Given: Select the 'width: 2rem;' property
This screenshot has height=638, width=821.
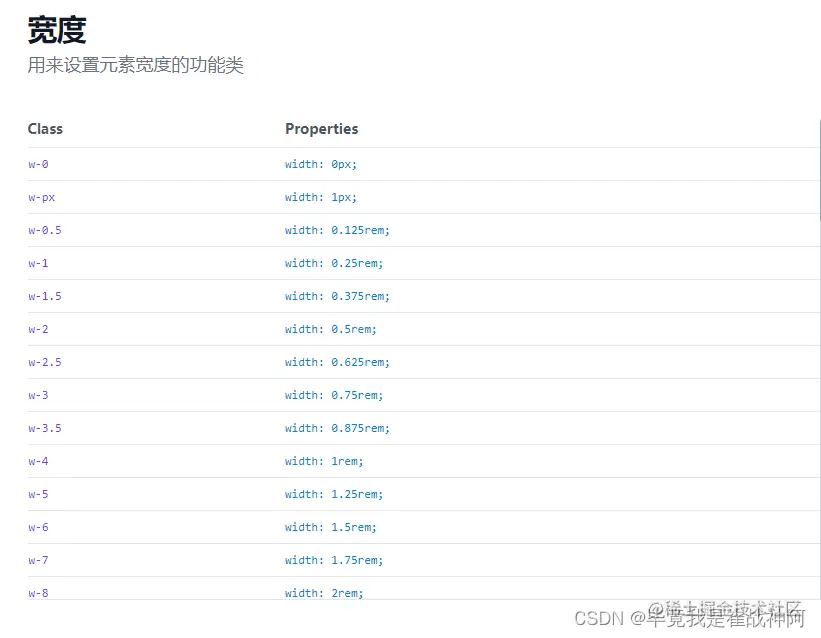Looking at the screenshot, I should click(324, 593).
